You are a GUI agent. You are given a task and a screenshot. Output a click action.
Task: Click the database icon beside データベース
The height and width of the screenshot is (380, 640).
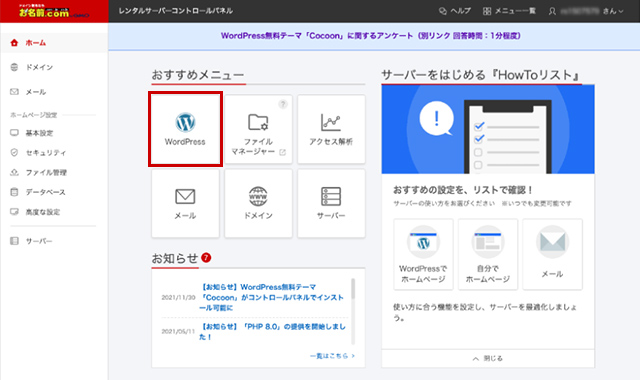[14, 192]
